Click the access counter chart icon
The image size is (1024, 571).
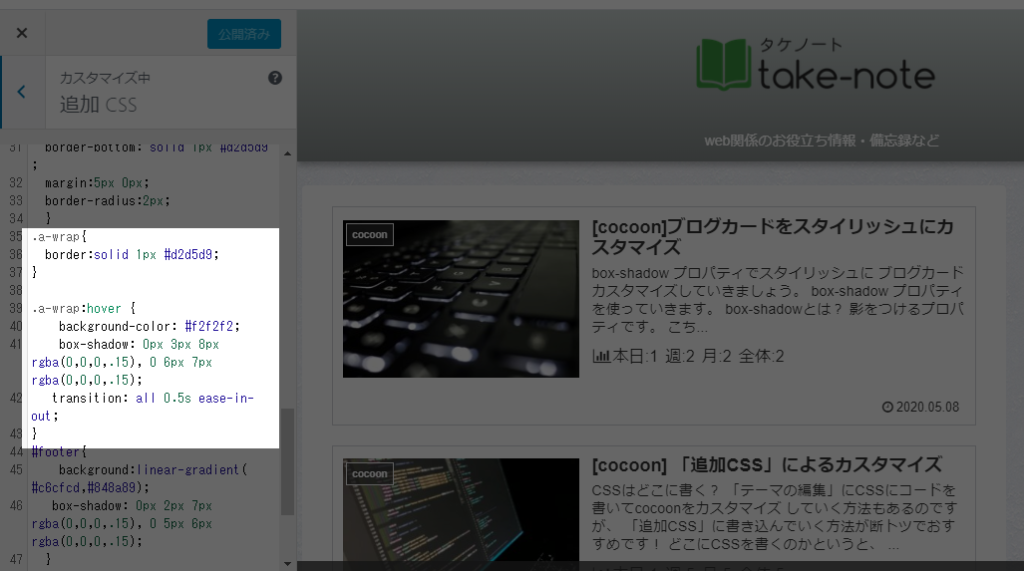pyautogui.click(x=601, y=356)
